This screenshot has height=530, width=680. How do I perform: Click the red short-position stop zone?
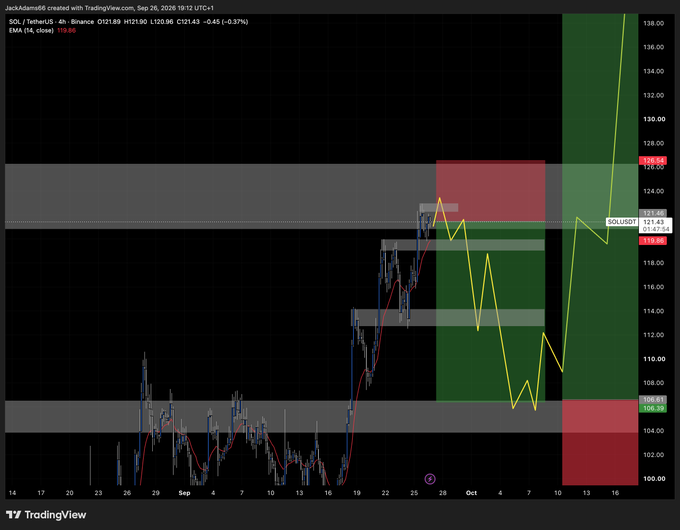tap(490, 191)
